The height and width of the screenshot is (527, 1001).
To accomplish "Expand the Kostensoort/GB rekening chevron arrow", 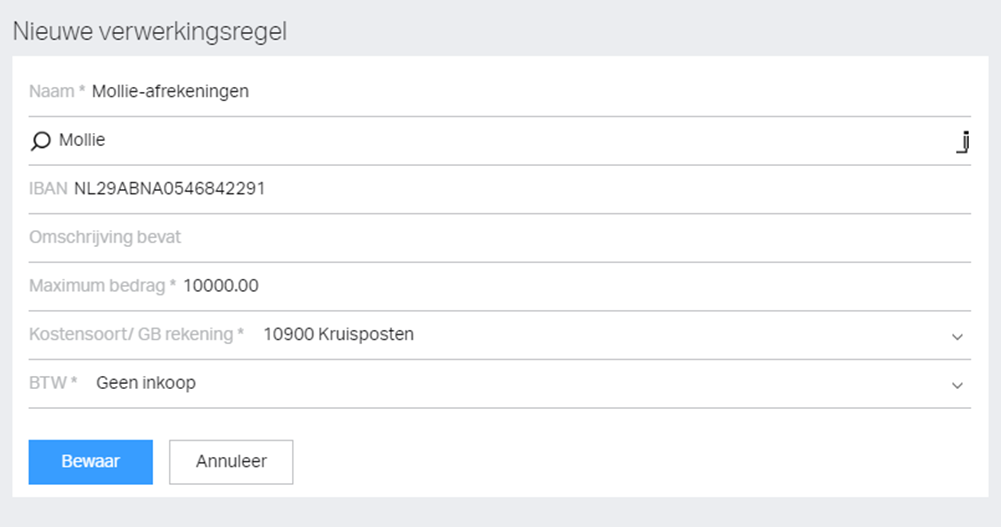I will point(957,336).
